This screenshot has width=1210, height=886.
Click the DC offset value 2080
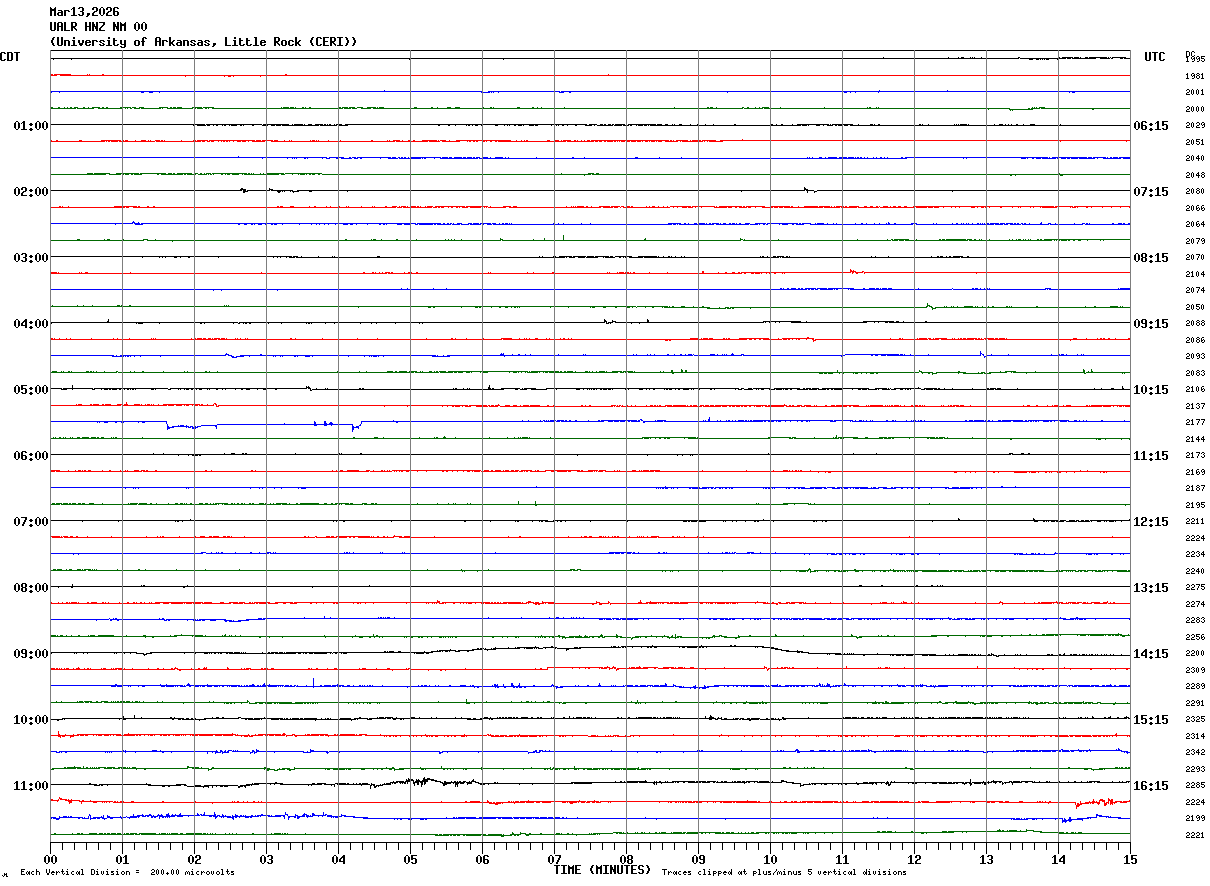click(x=1195, y=192)
